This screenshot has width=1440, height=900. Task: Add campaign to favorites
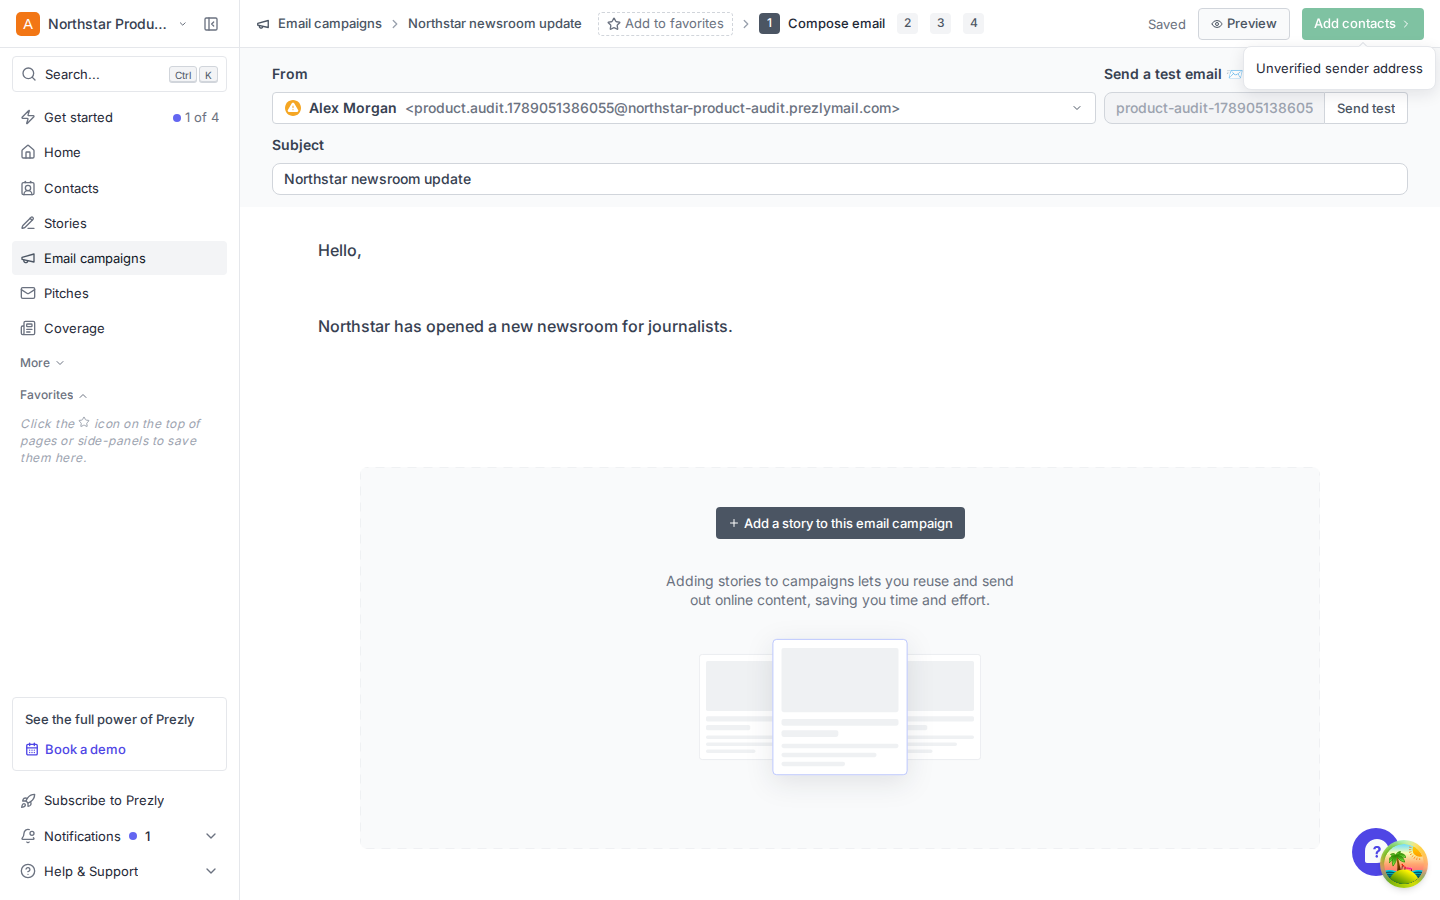(x=665, y=24)
